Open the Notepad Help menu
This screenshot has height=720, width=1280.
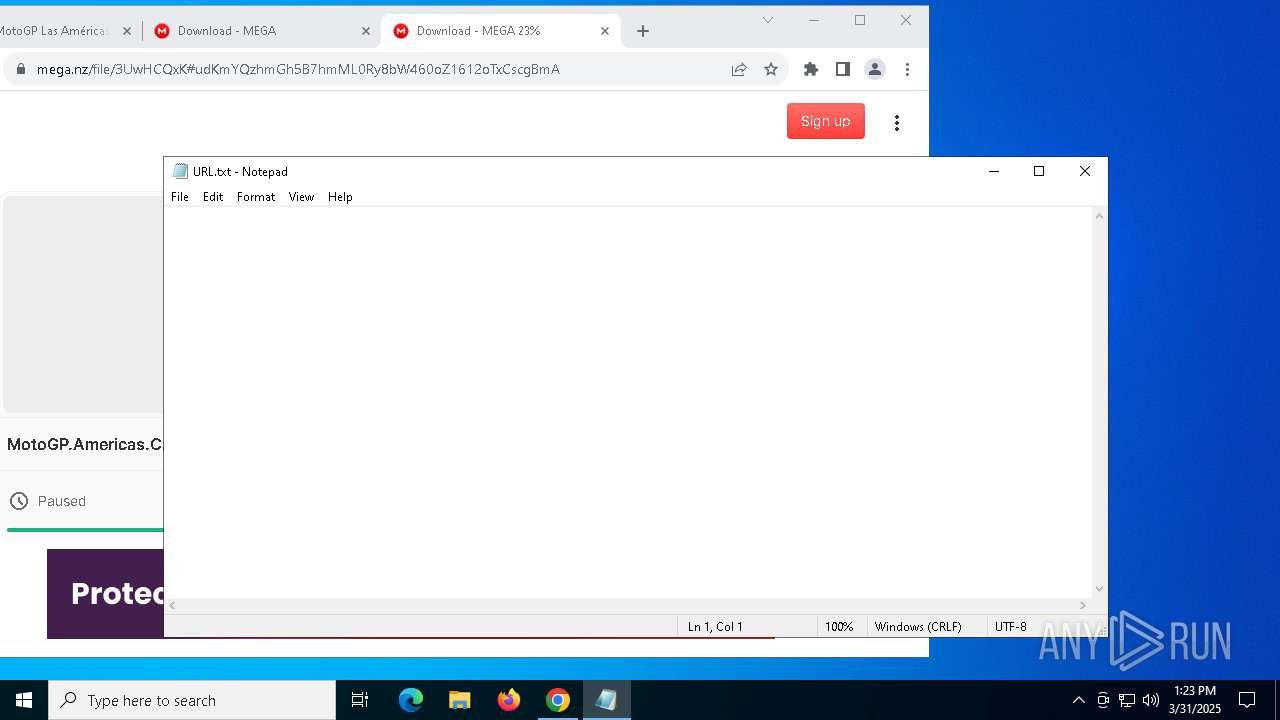click(x=340, y=197)
